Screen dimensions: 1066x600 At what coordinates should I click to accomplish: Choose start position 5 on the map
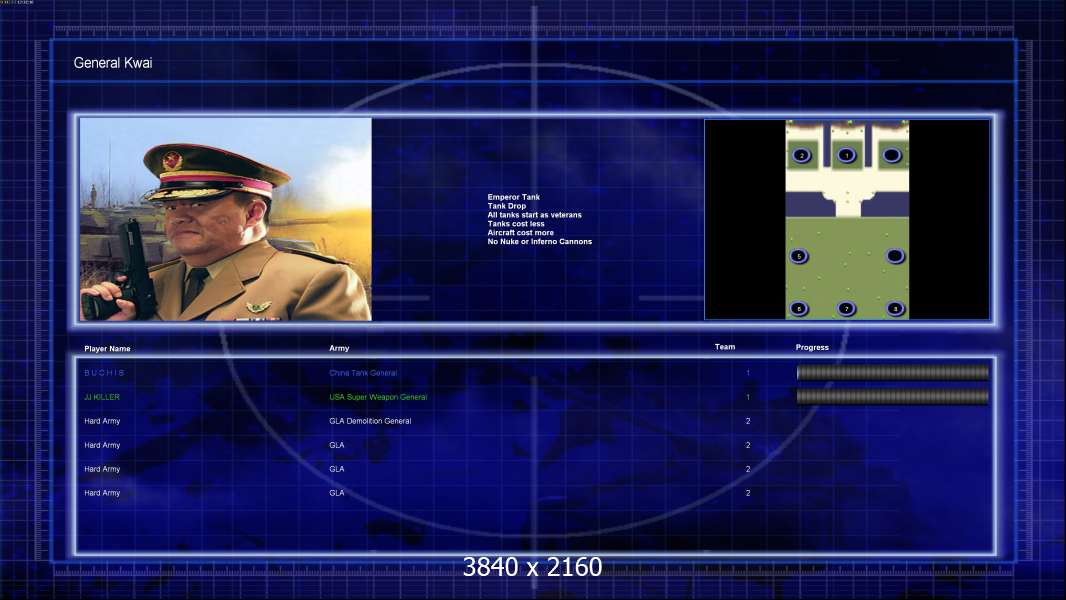tap(799, 256)
